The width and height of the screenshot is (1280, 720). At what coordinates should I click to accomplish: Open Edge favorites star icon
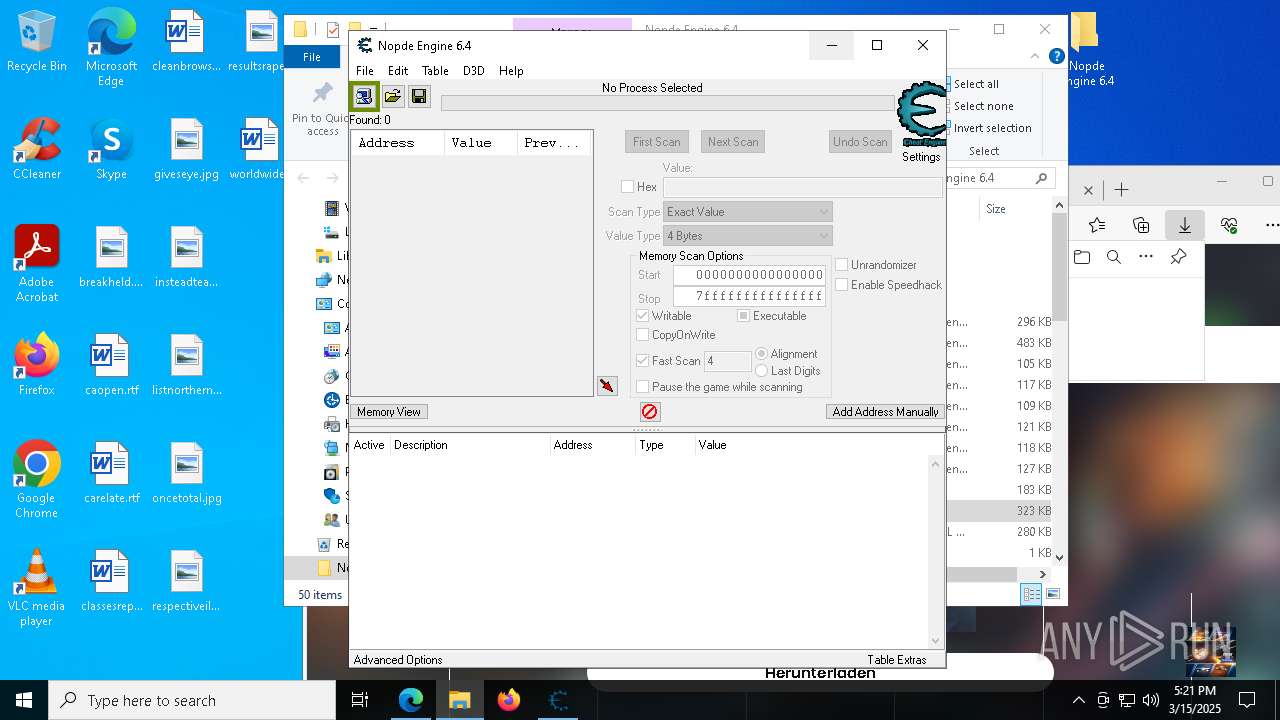(x=1097, y=225)
